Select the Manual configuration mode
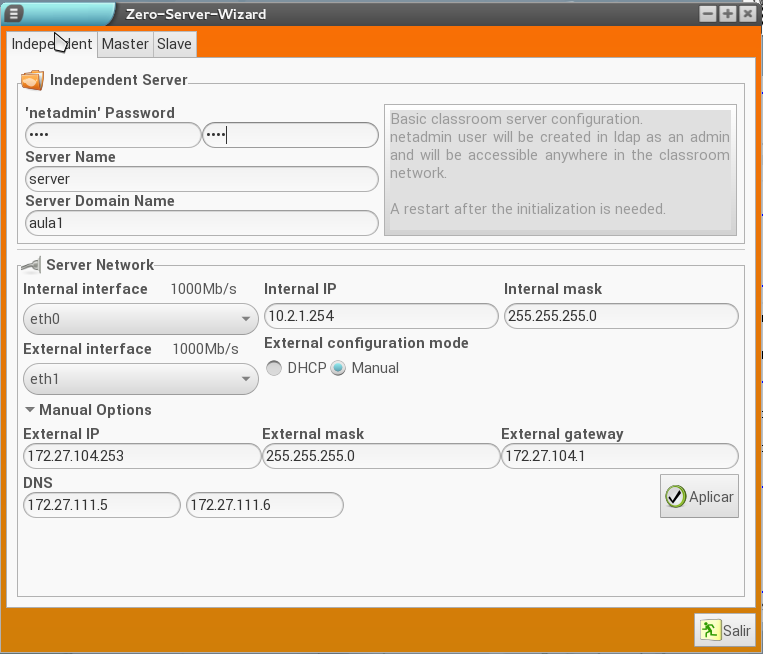763x654 pixels. [x=338, y=368]
